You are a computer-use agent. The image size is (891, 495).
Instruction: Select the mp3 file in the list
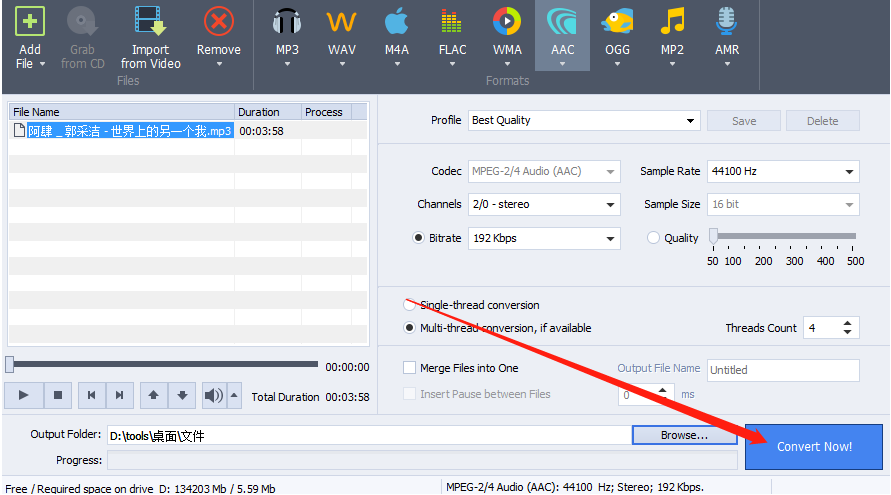(130, 131)
